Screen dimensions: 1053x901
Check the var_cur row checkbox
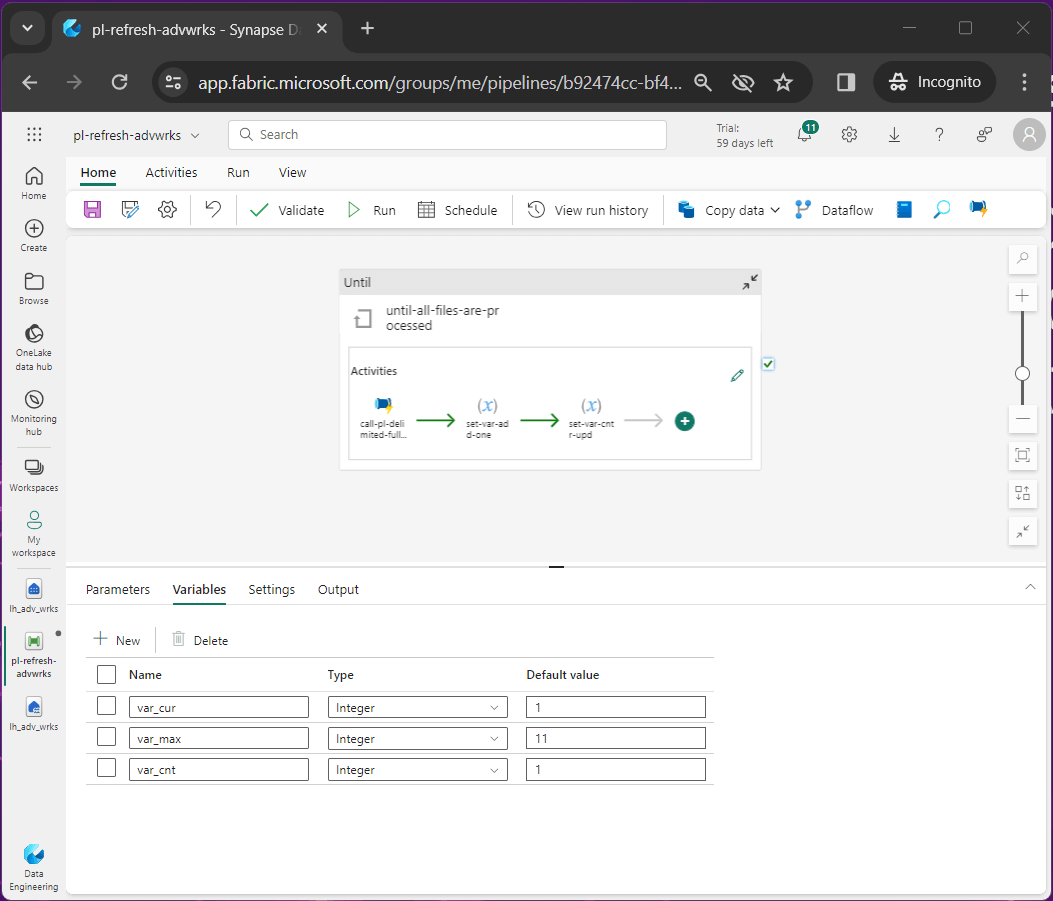click(106, 707)
